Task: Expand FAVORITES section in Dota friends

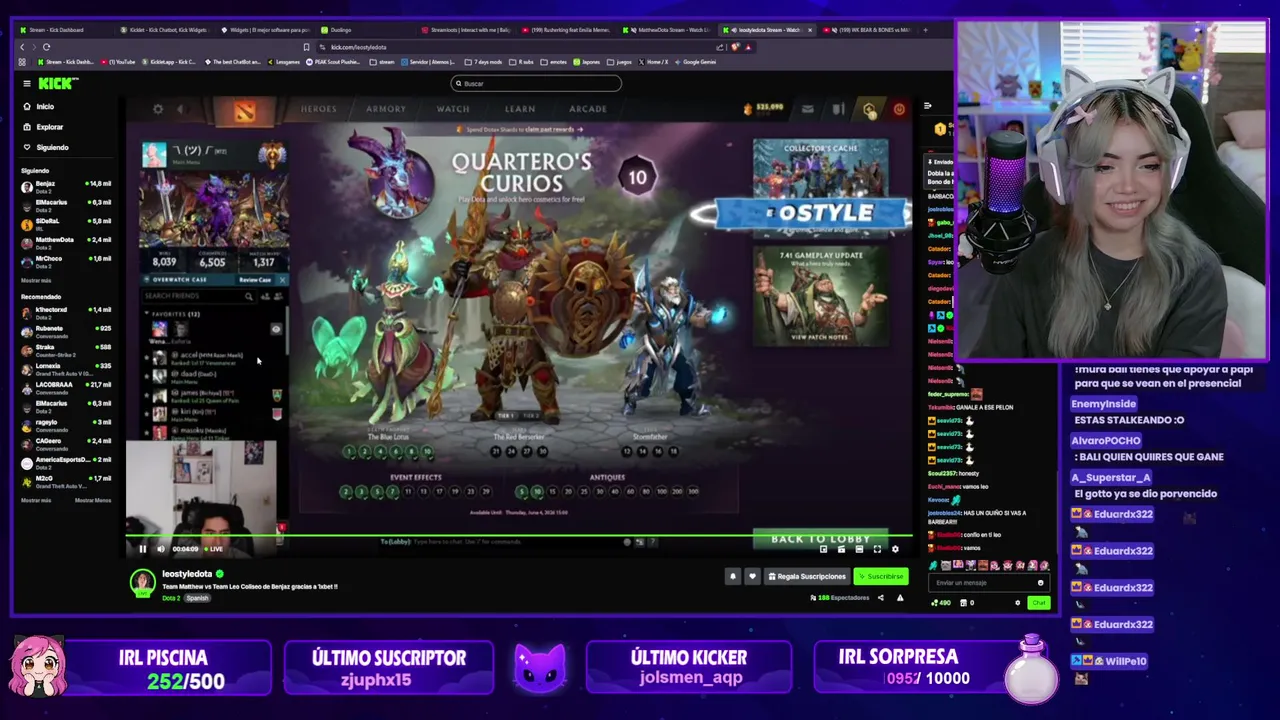Action: [x=172, y=314]
